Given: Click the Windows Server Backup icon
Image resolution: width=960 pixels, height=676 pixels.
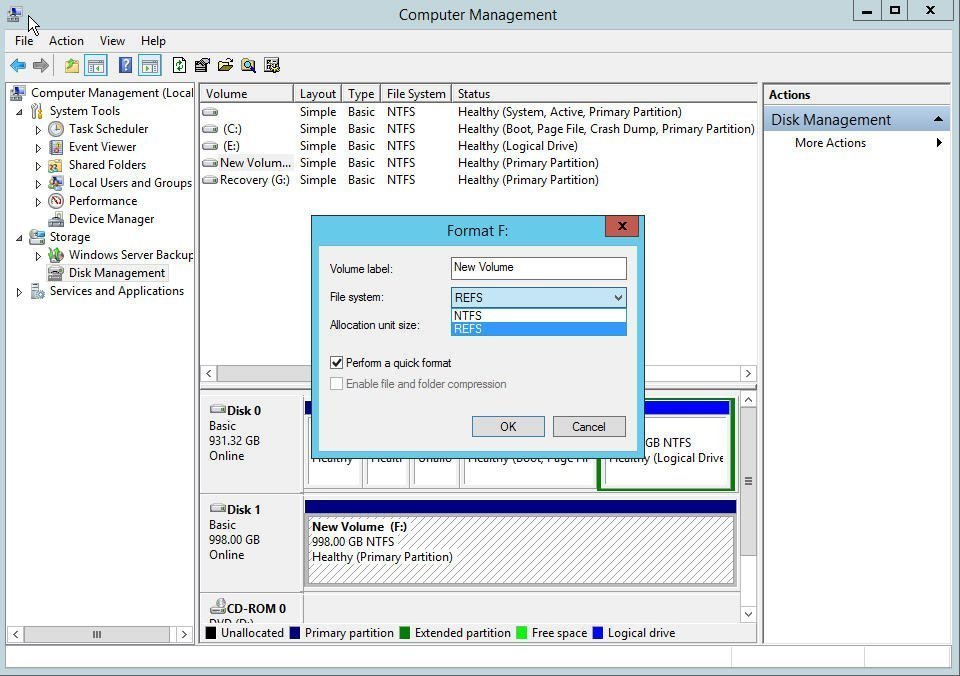Looking at the screenshot, I should click(x=56, y=255).
